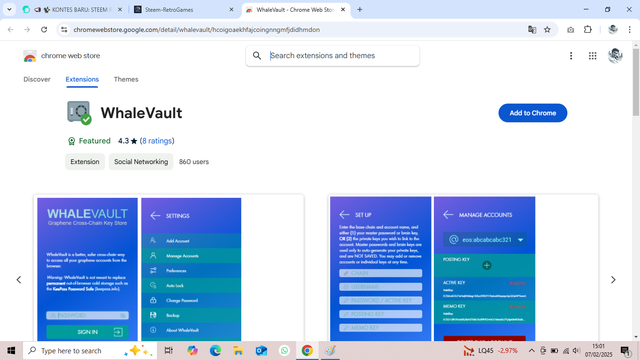Click the taskbar search box
The width and height of the screenshot is (640, 360).
point(90,351)
